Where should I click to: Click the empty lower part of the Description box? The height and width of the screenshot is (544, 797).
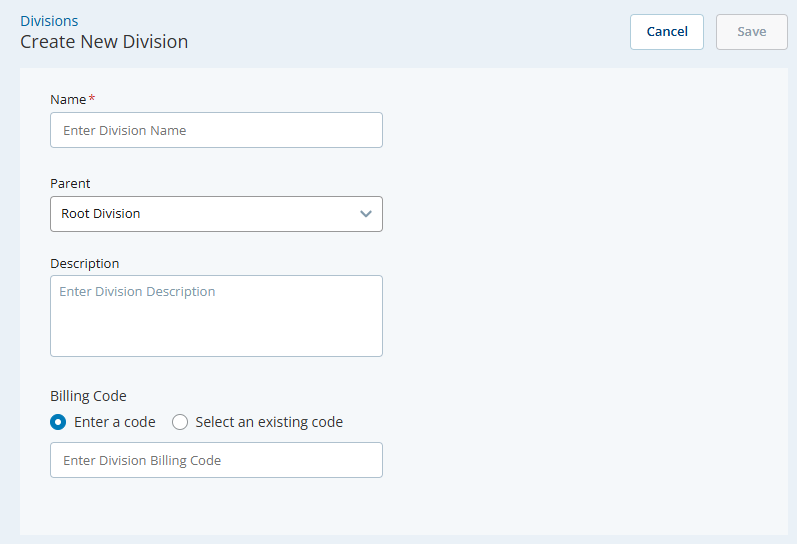point(216,338)
